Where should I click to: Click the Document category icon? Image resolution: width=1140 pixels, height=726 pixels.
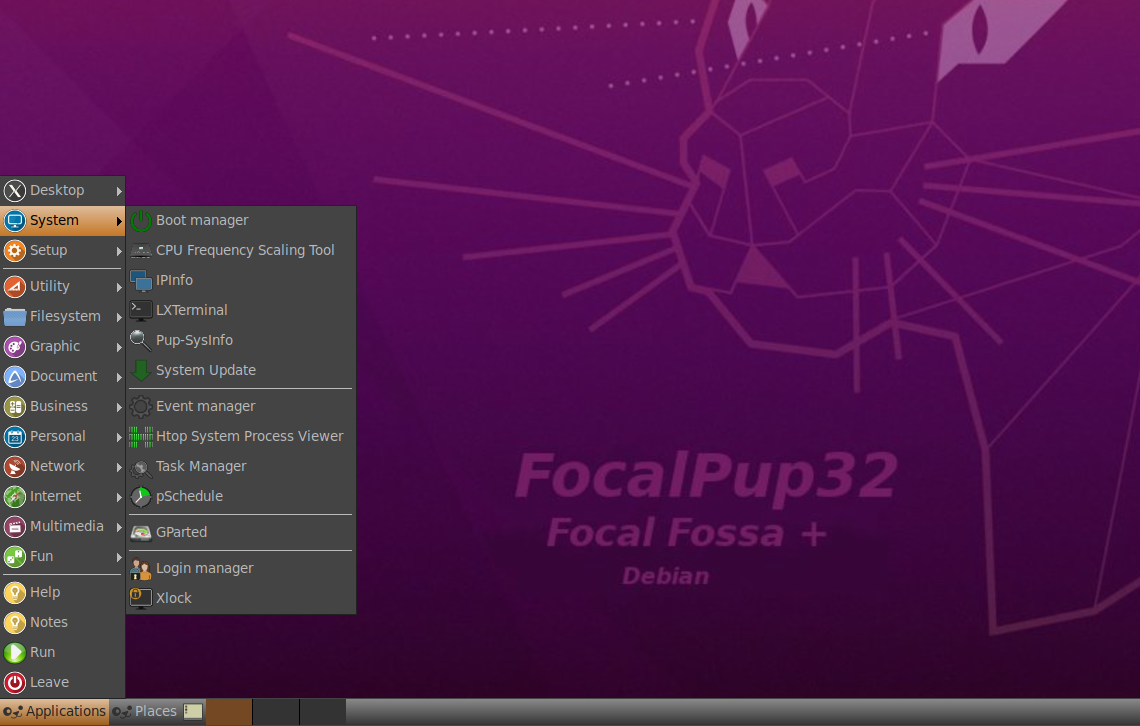(x=15, y=376)
